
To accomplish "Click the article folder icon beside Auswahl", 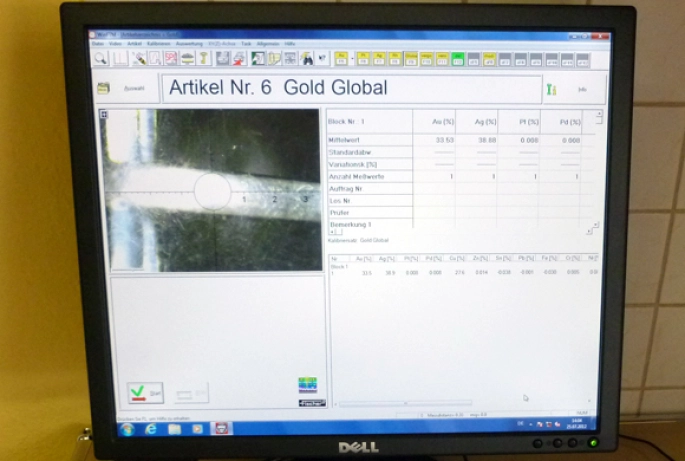I will click(x=103, y=88).
